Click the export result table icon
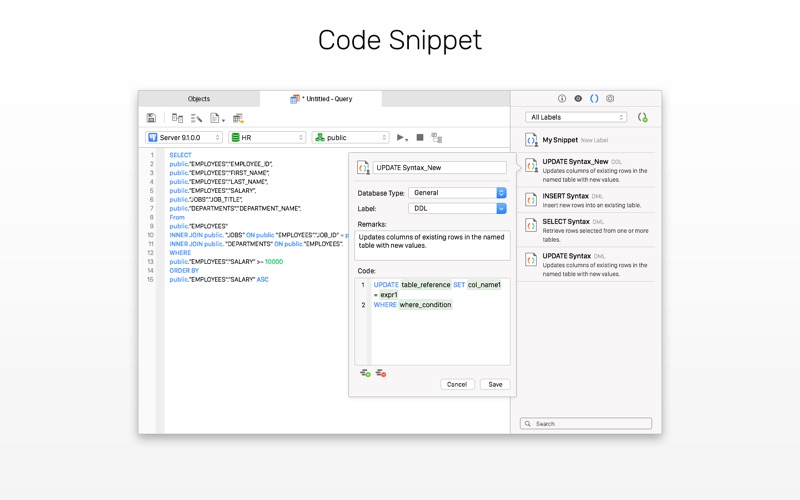800x500 pixels. (x=238, y=118)
